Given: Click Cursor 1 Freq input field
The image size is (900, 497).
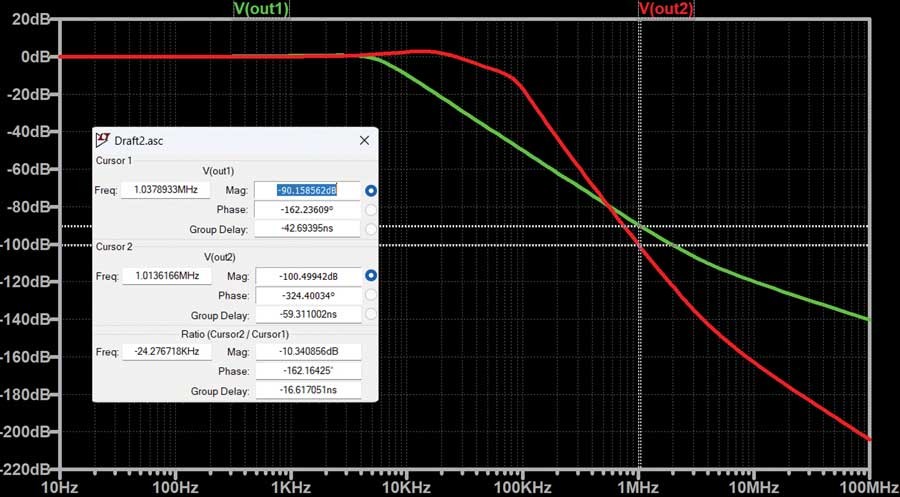Looking at the screenshot, I should (x=165, y=189).
